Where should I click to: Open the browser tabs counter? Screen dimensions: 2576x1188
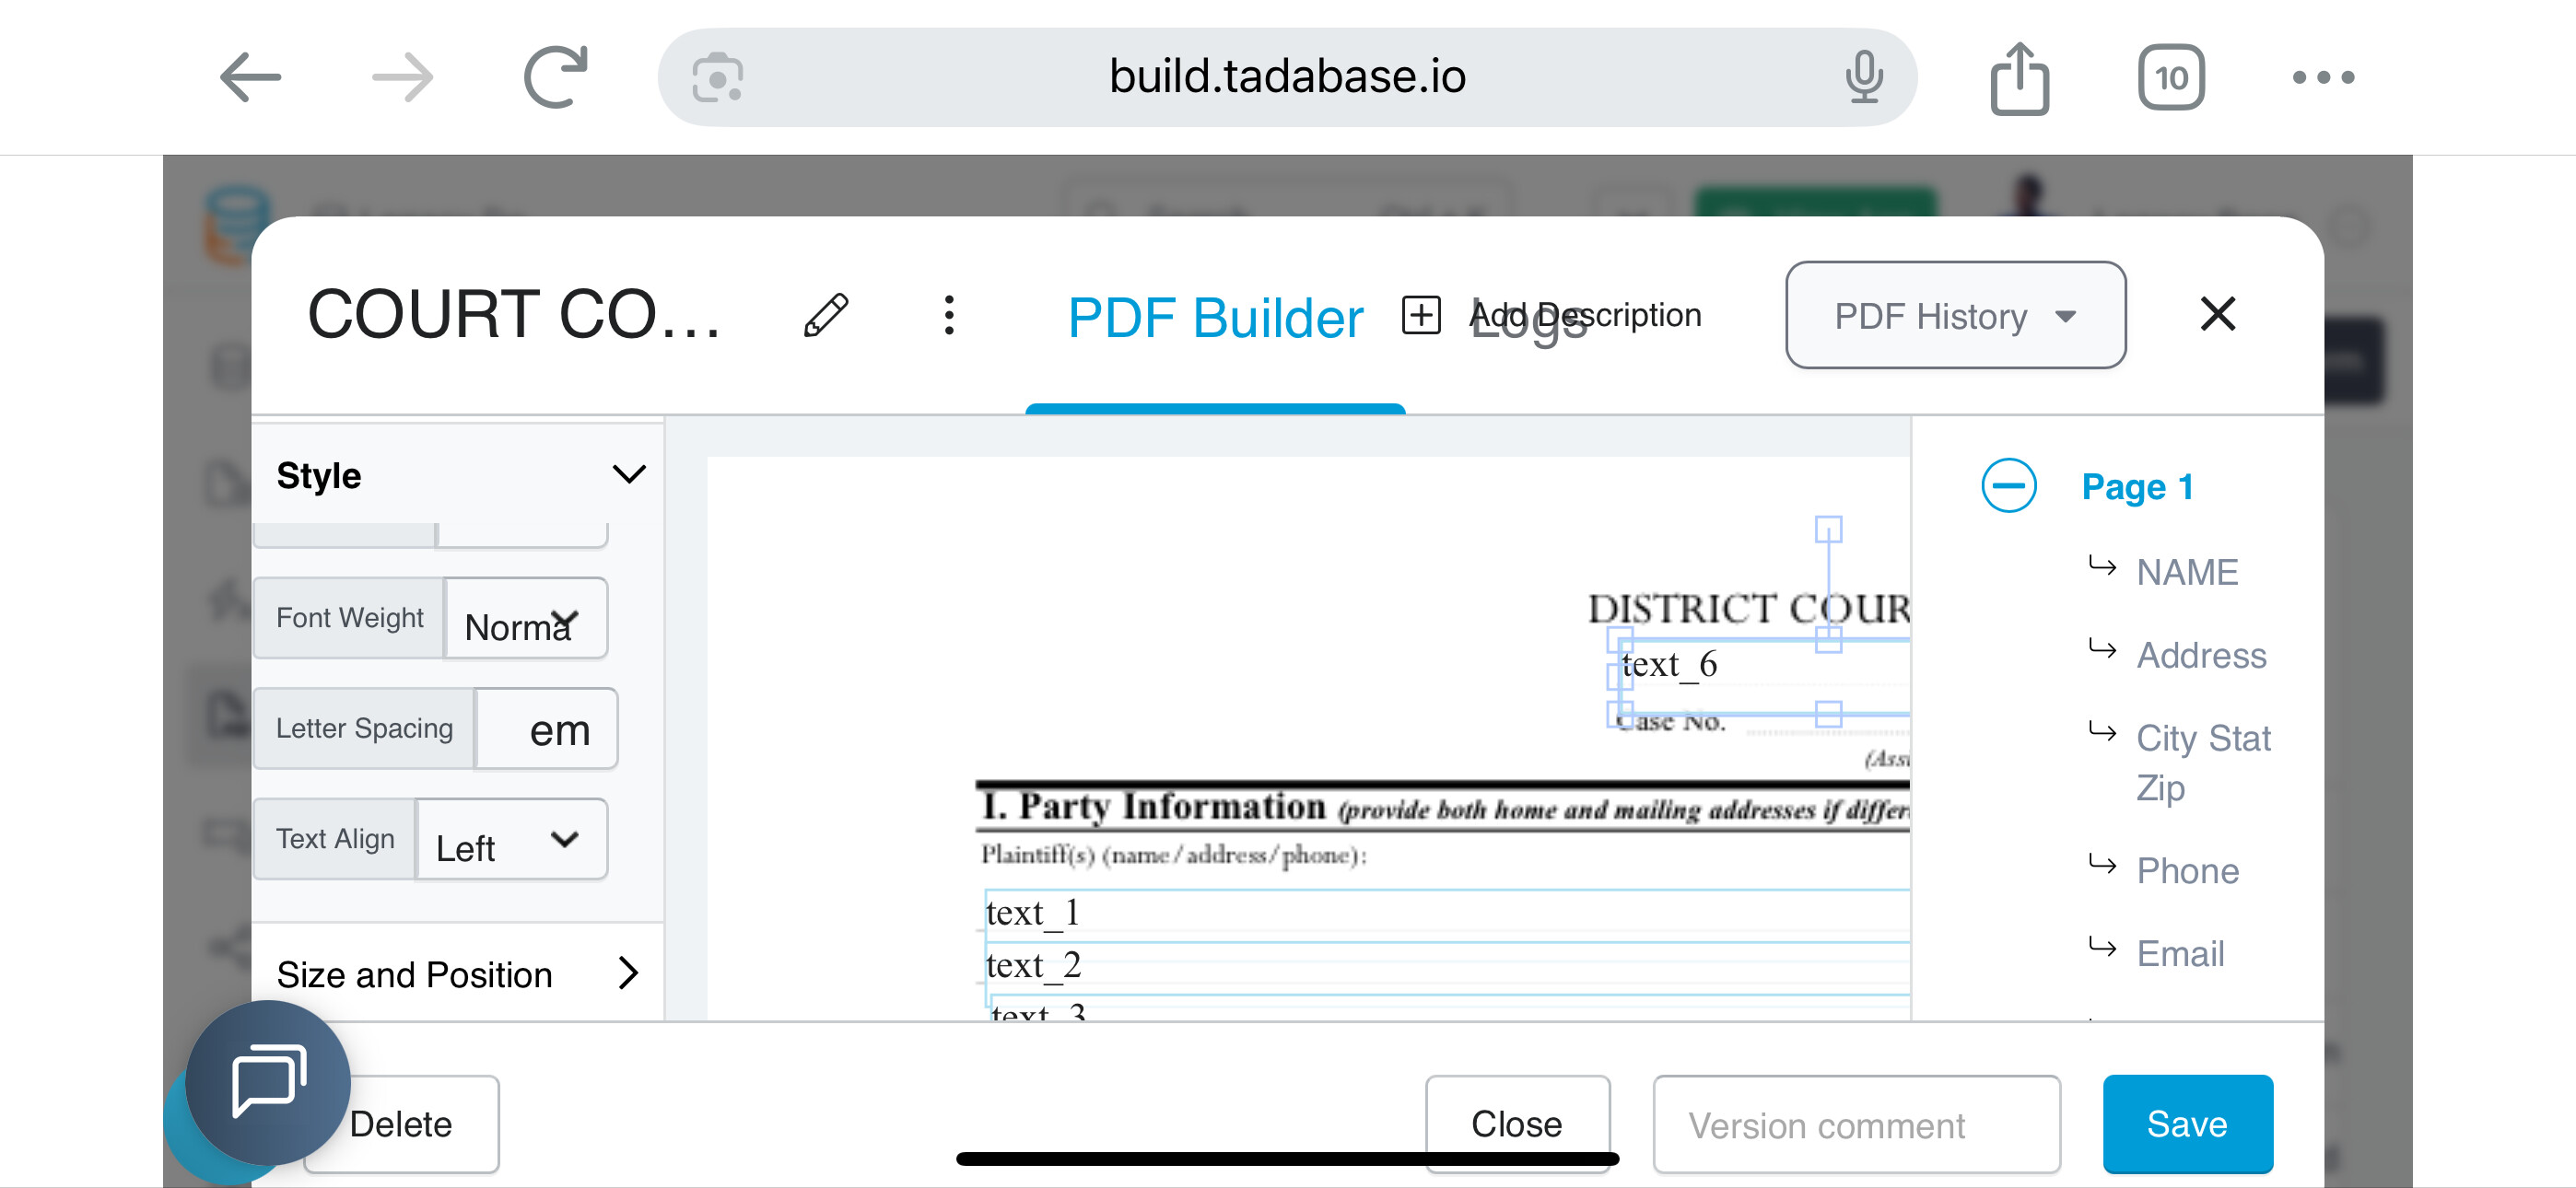coord(2170,78)
